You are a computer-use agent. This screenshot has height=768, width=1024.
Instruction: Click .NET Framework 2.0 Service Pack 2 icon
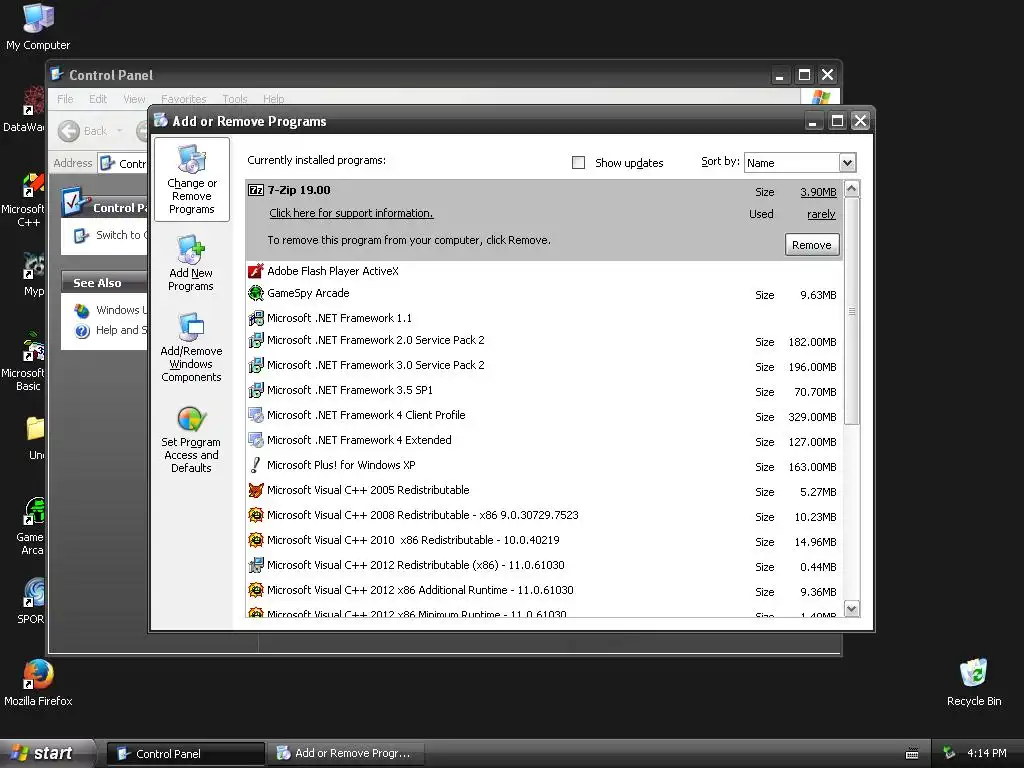point(256,340)
